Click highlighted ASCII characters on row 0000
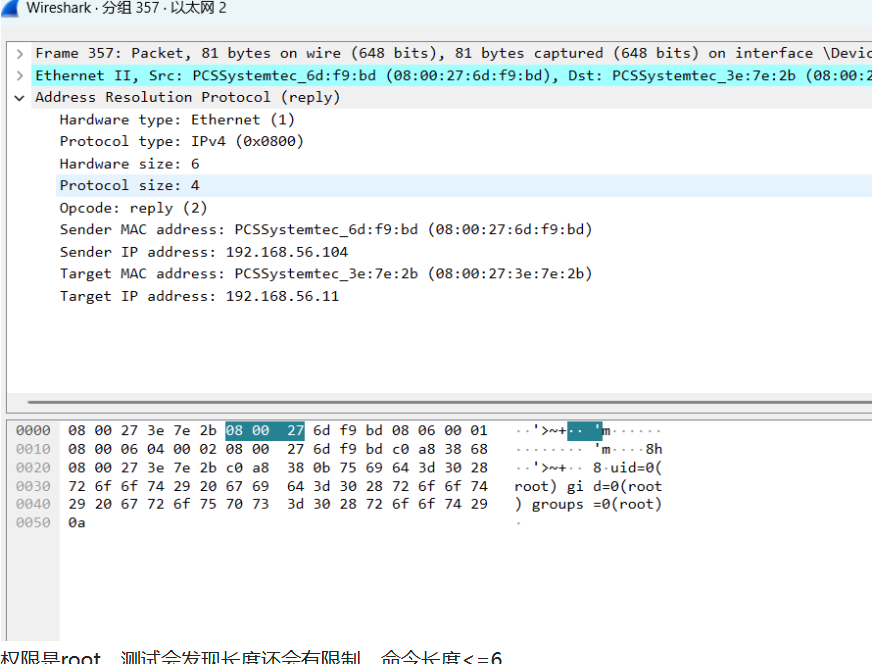The image size is (877, 664). (x=584, y=431)
